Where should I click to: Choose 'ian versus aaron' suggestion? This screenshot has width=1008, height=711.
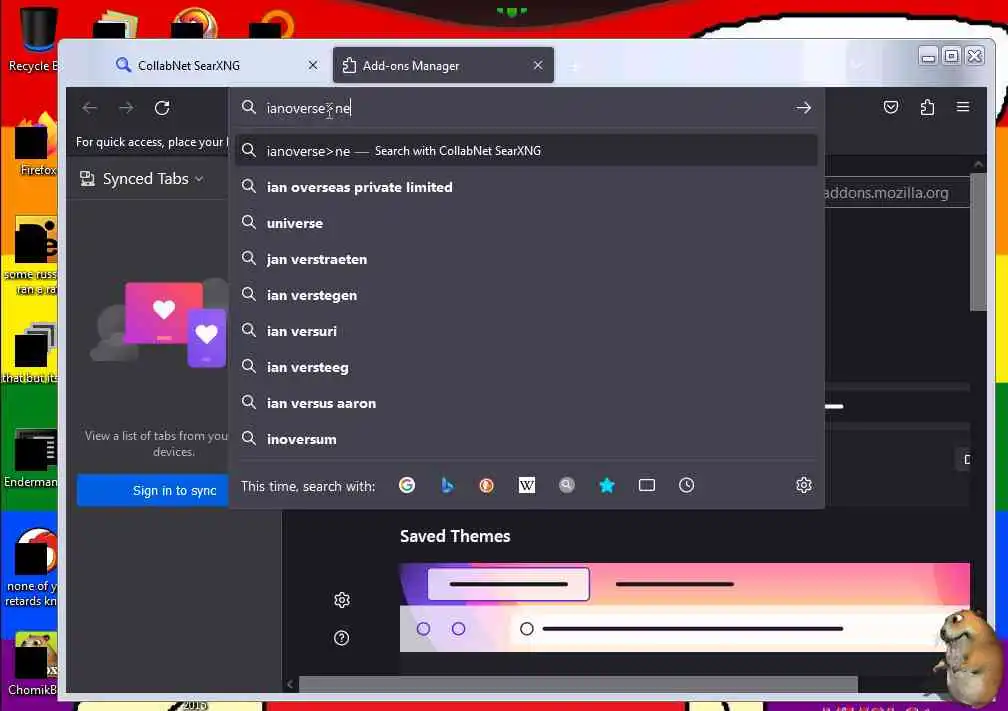click(526, 403)
